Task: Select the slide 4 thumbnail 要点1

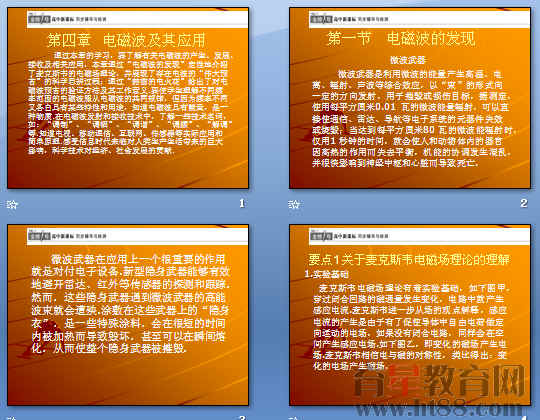Action: (x=410, y=315)
